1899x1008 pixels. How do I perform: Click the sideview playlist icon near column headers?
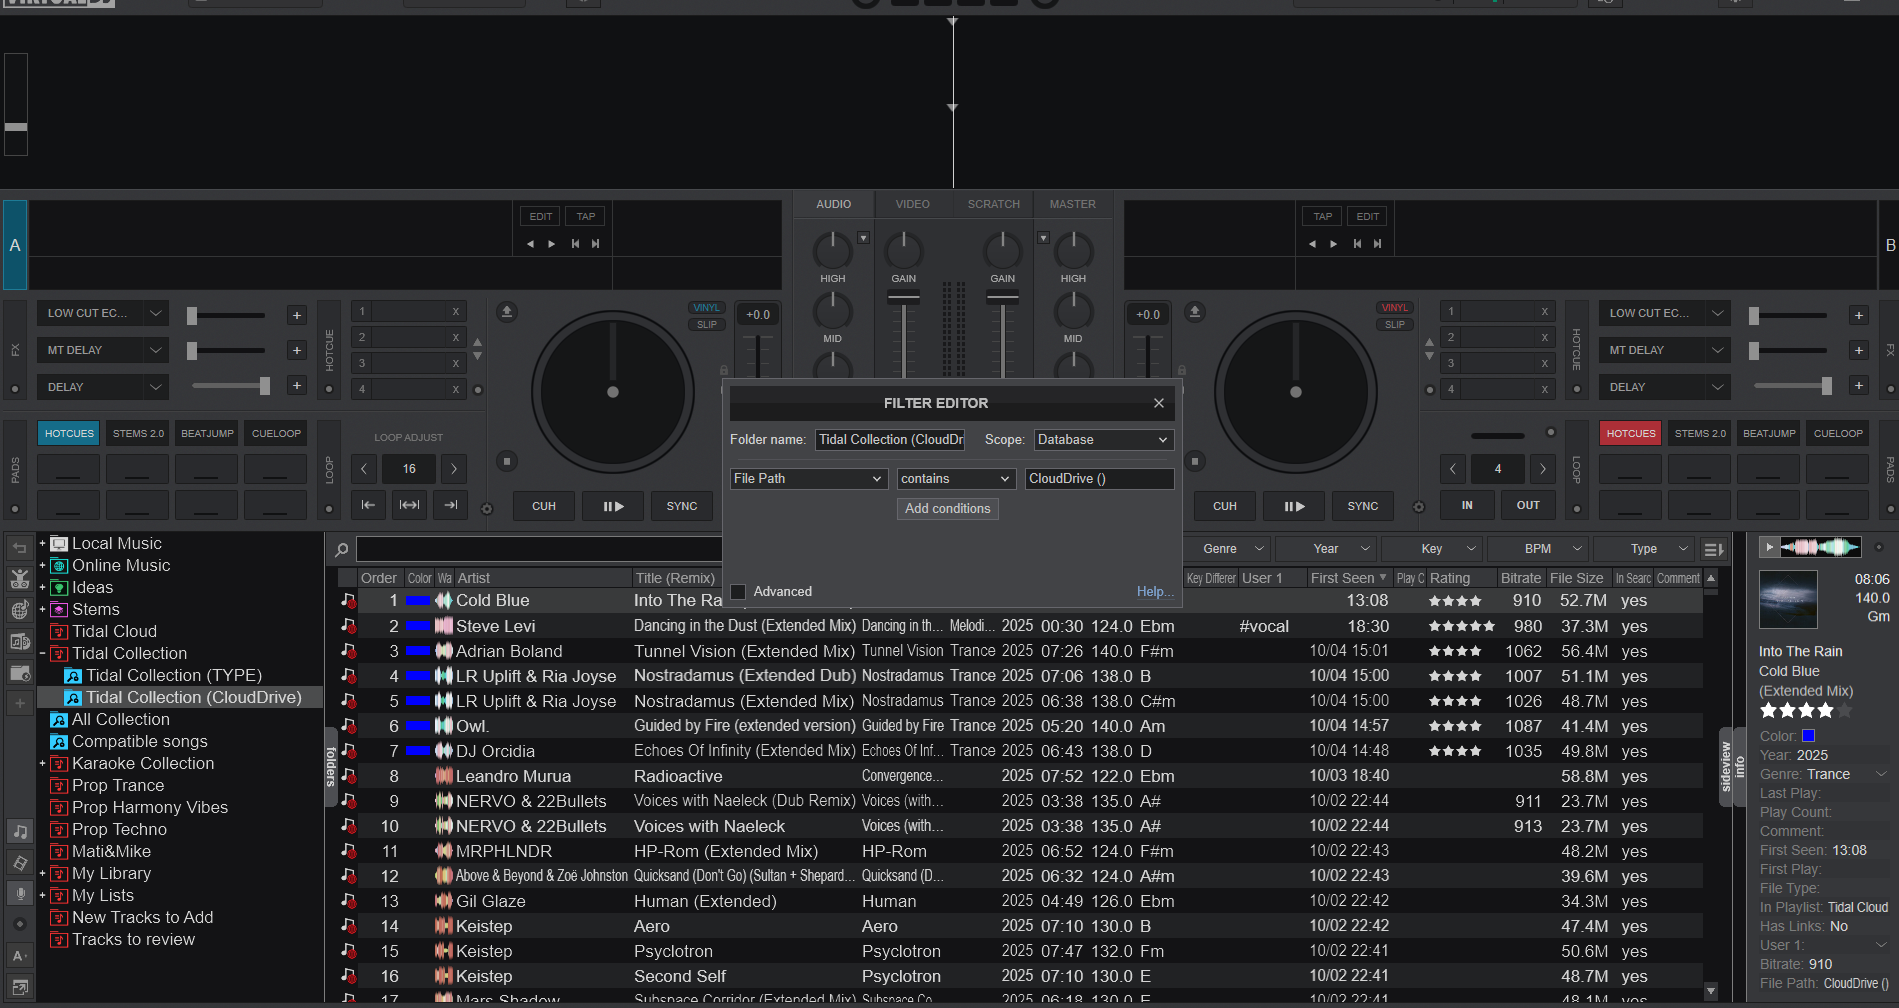[x=1714, y=549]
